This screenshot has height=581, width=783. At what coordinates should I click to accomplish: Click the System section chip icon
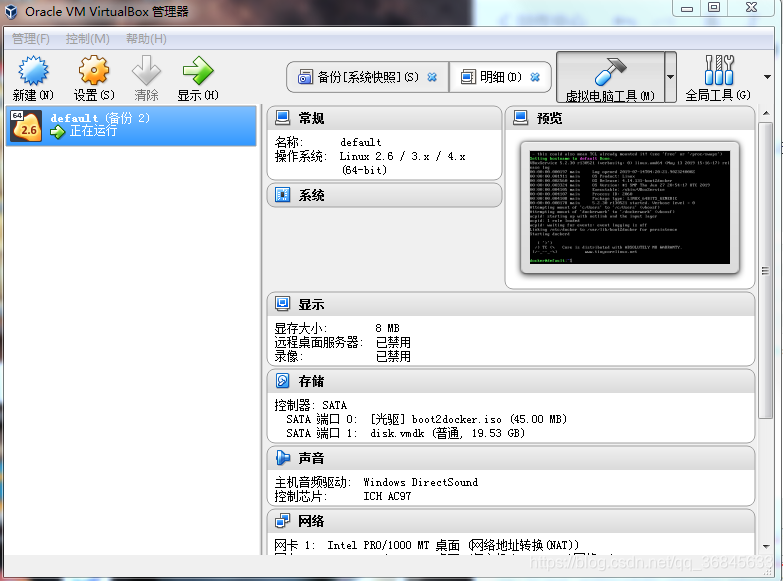[x=283, y=195]
